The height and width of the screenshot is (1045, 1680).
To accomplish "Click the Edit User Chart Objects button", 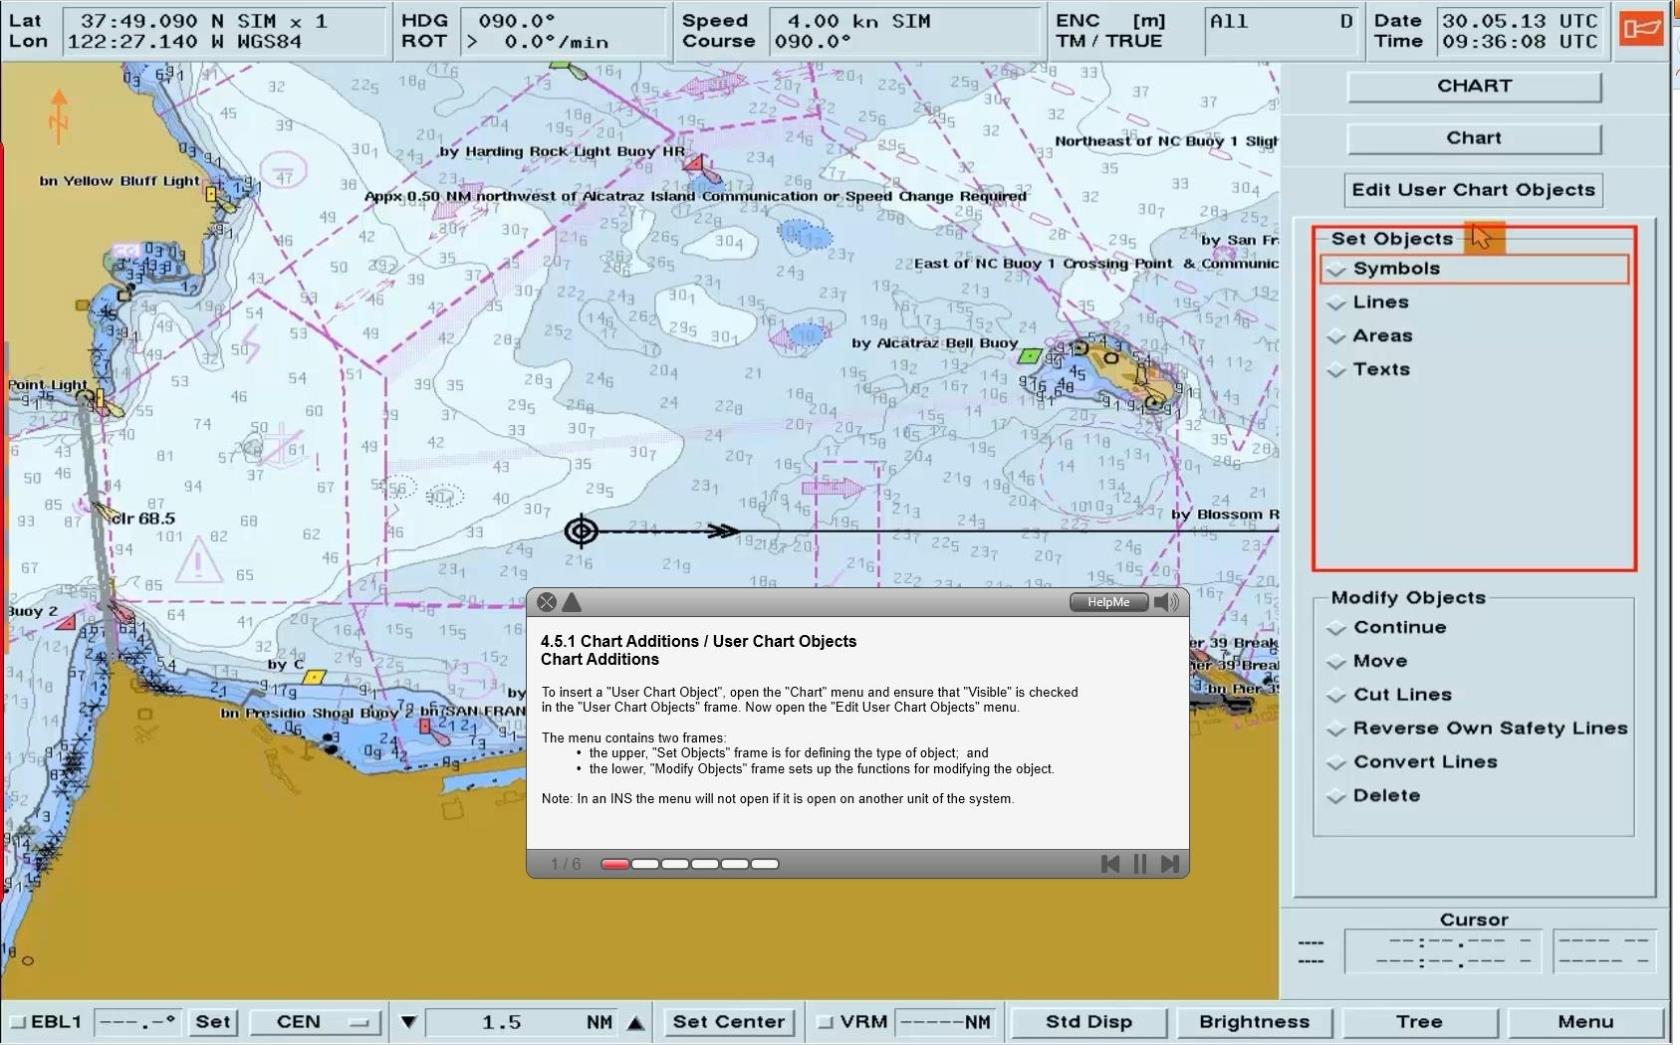I will 1472,190.
